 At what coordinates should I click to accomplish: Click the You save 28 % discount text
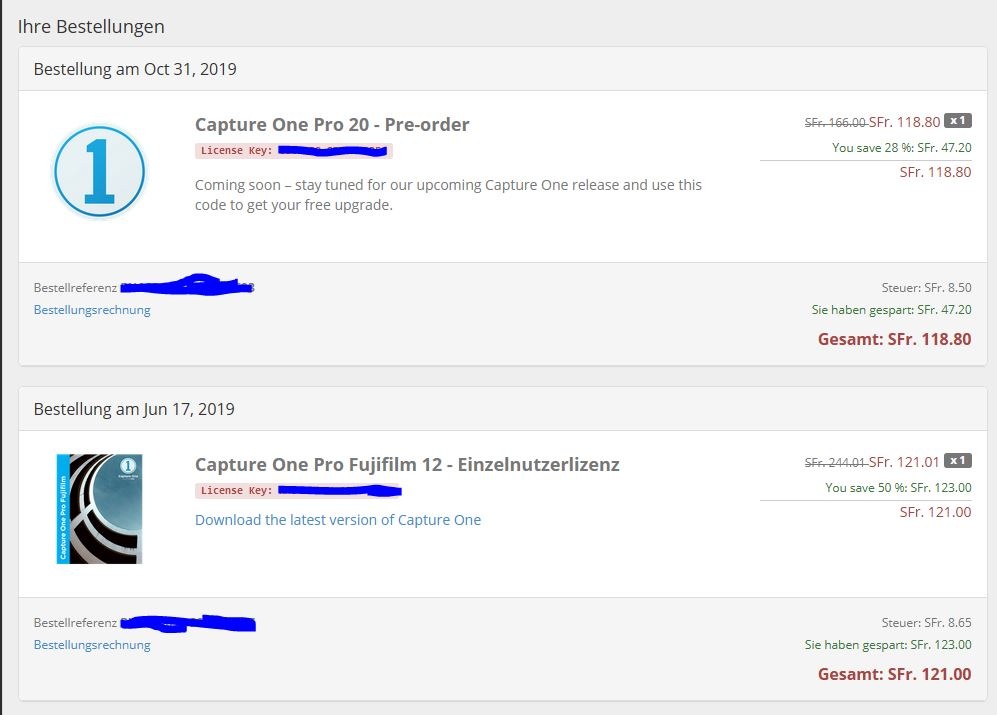click(901, 148)
